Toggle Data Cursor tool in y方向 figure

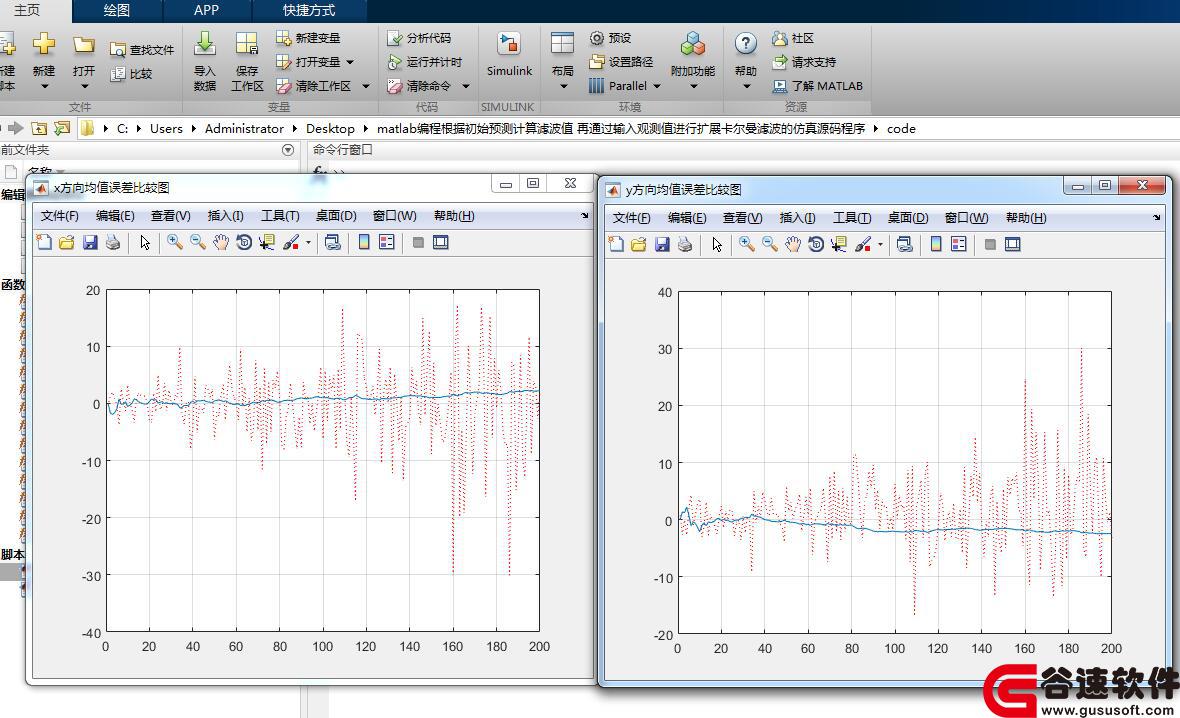click(x=838, y=244)
